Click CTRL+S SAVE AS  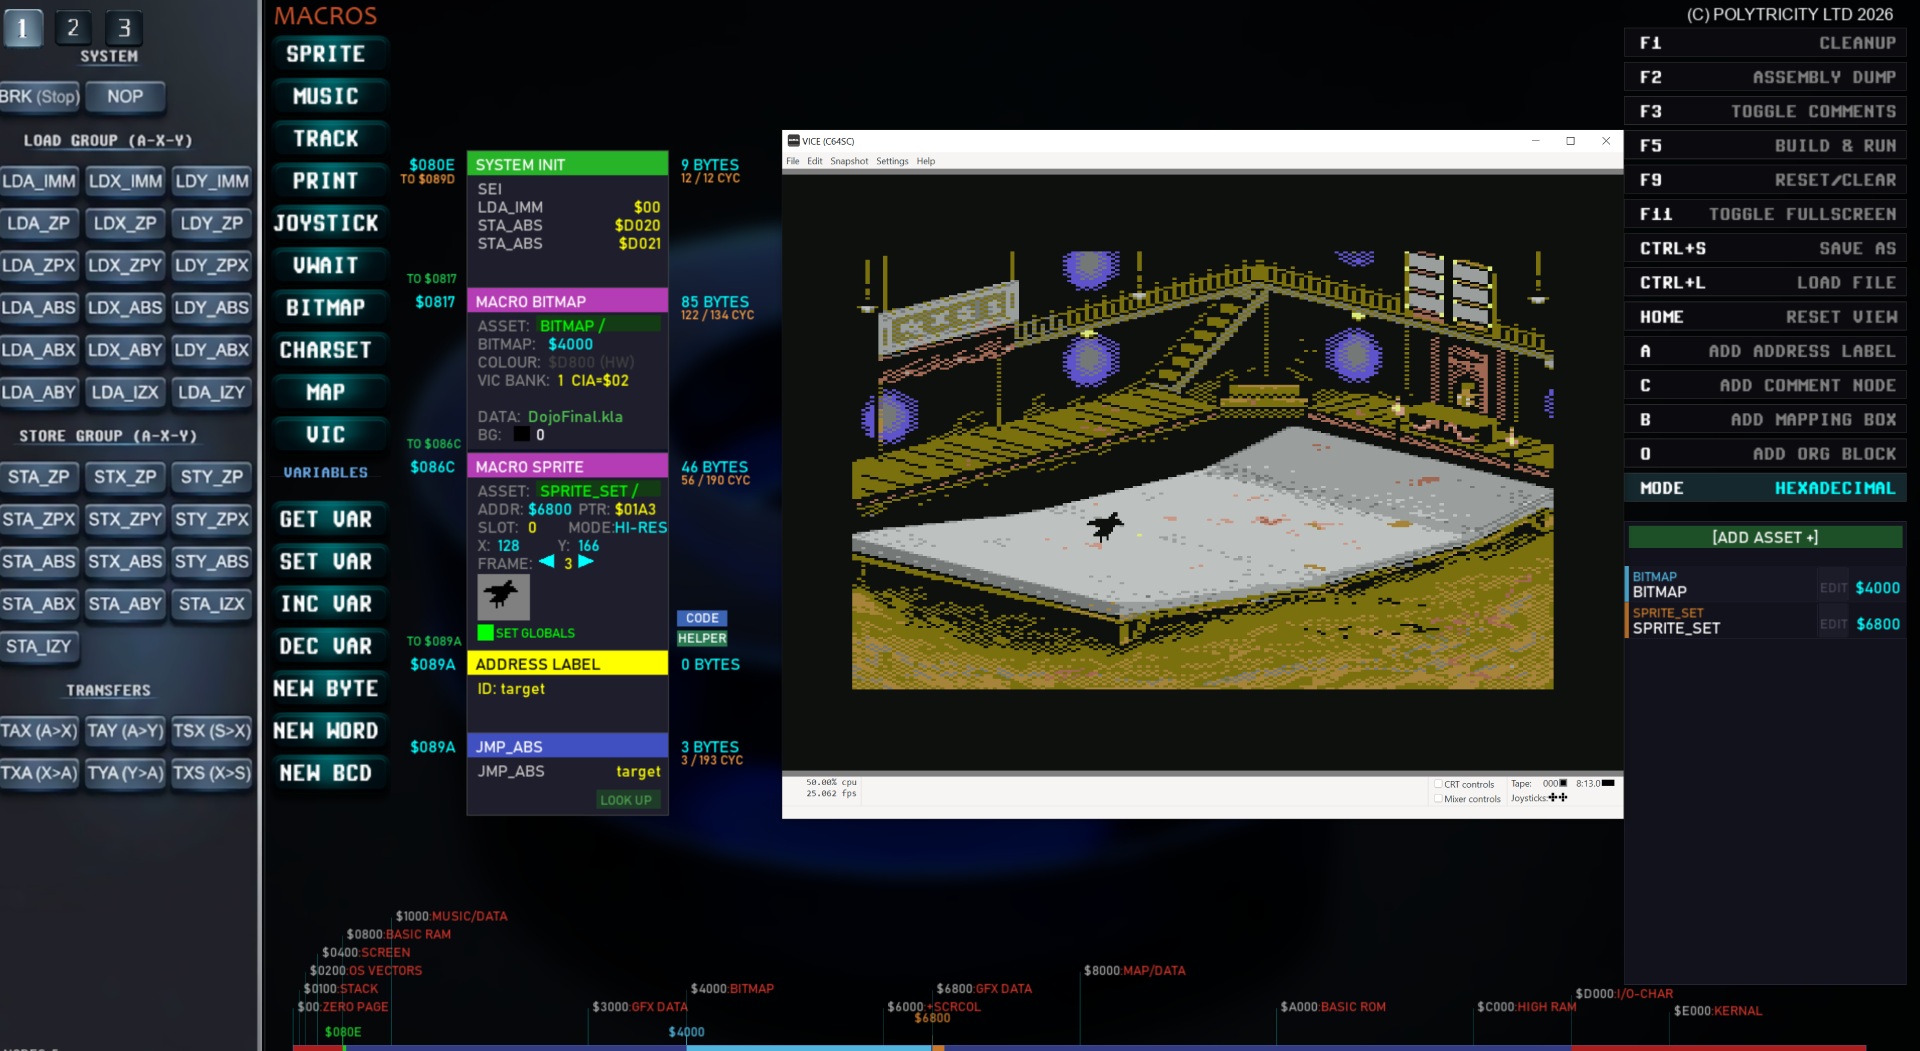point(1767,248)
